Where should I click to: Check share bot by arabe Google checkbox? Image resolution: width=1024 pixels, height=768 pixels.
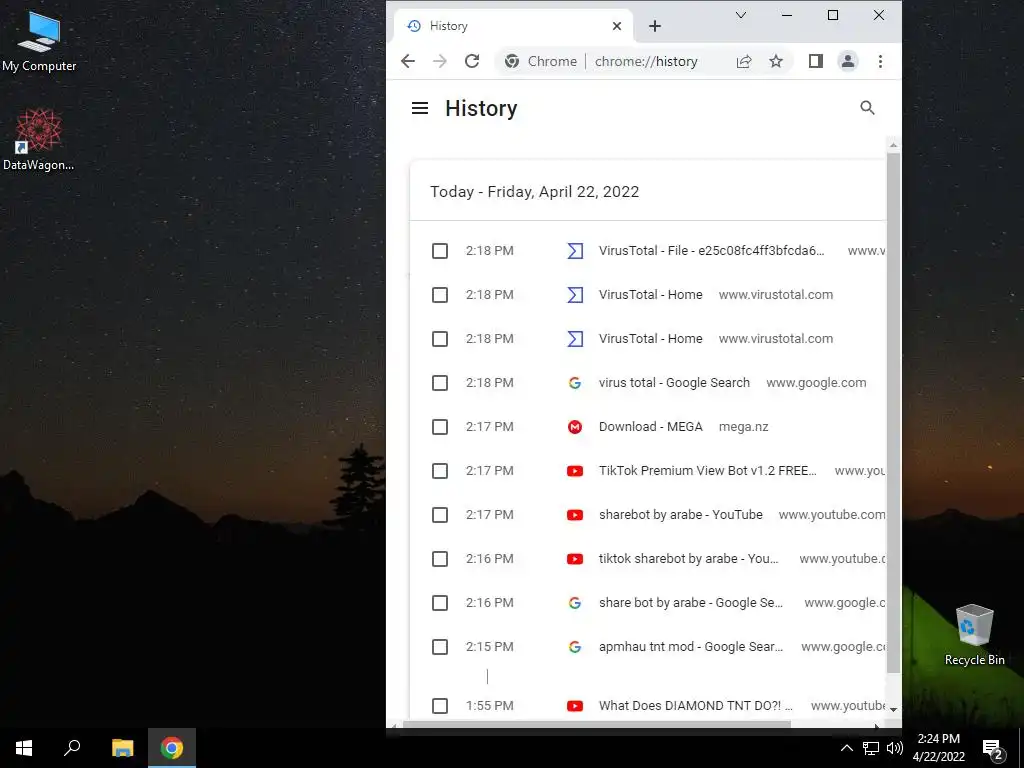pos(440,603)
